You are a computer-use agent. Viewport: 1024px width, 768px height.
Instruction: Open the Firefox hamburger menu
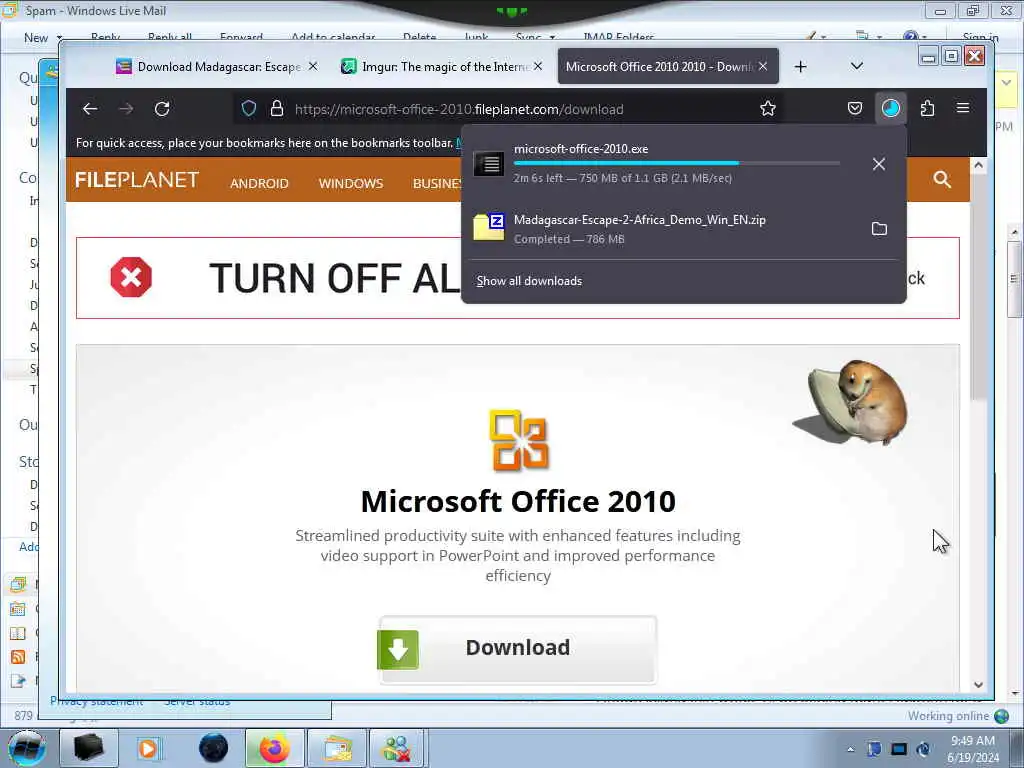[x=963, y=108]
